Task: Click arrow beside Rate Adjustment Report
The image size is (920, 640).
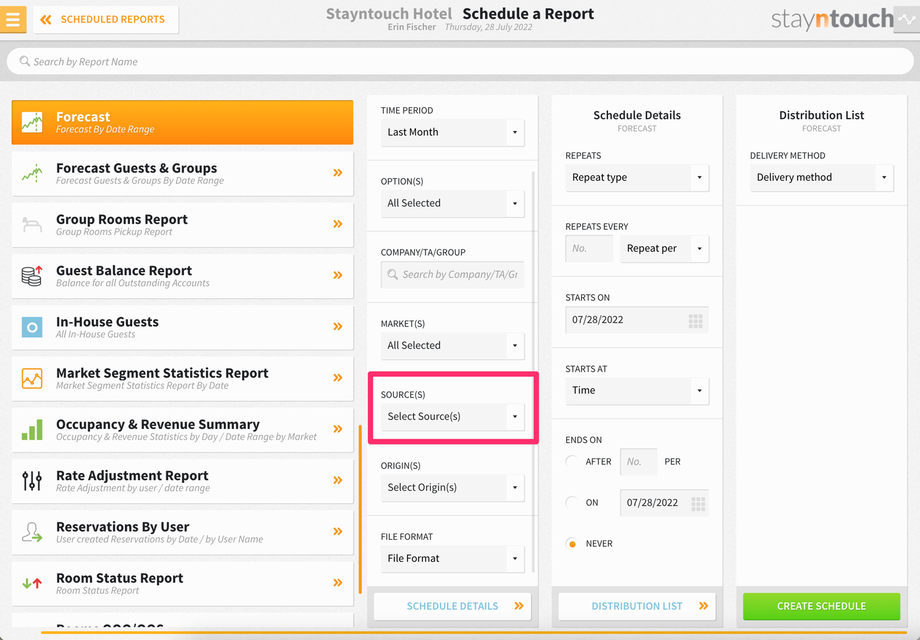Action: click(338, 480)
